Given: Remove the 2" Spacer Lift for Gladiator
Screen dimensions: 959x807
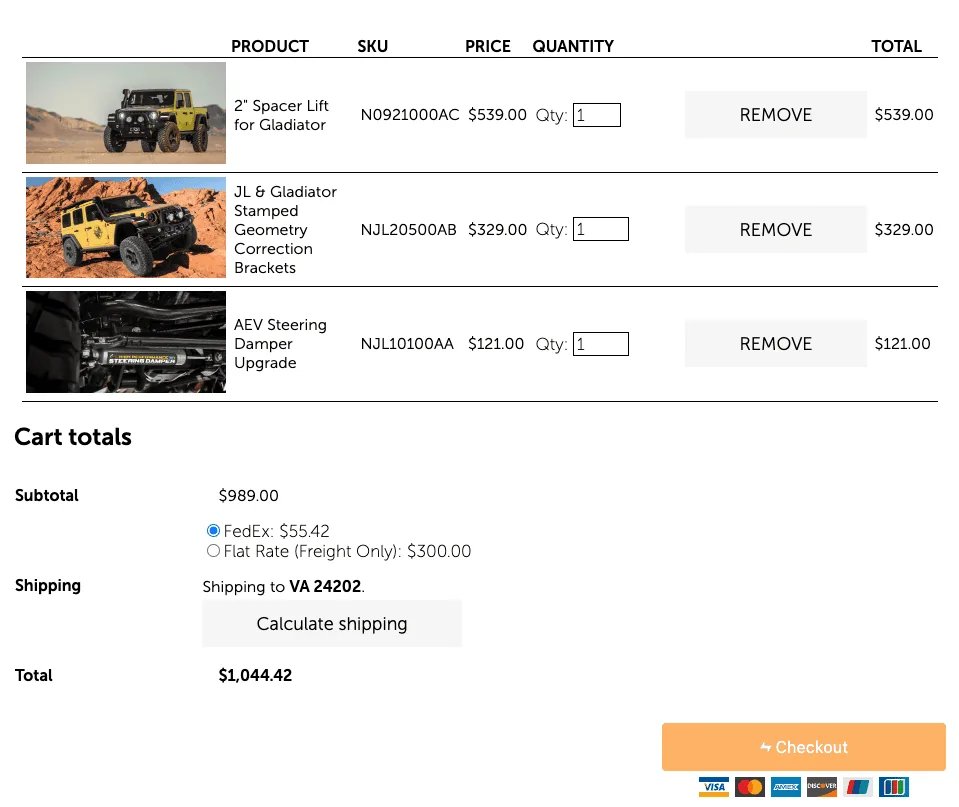Looking at the screenshot, I should [x=776, y=114].
